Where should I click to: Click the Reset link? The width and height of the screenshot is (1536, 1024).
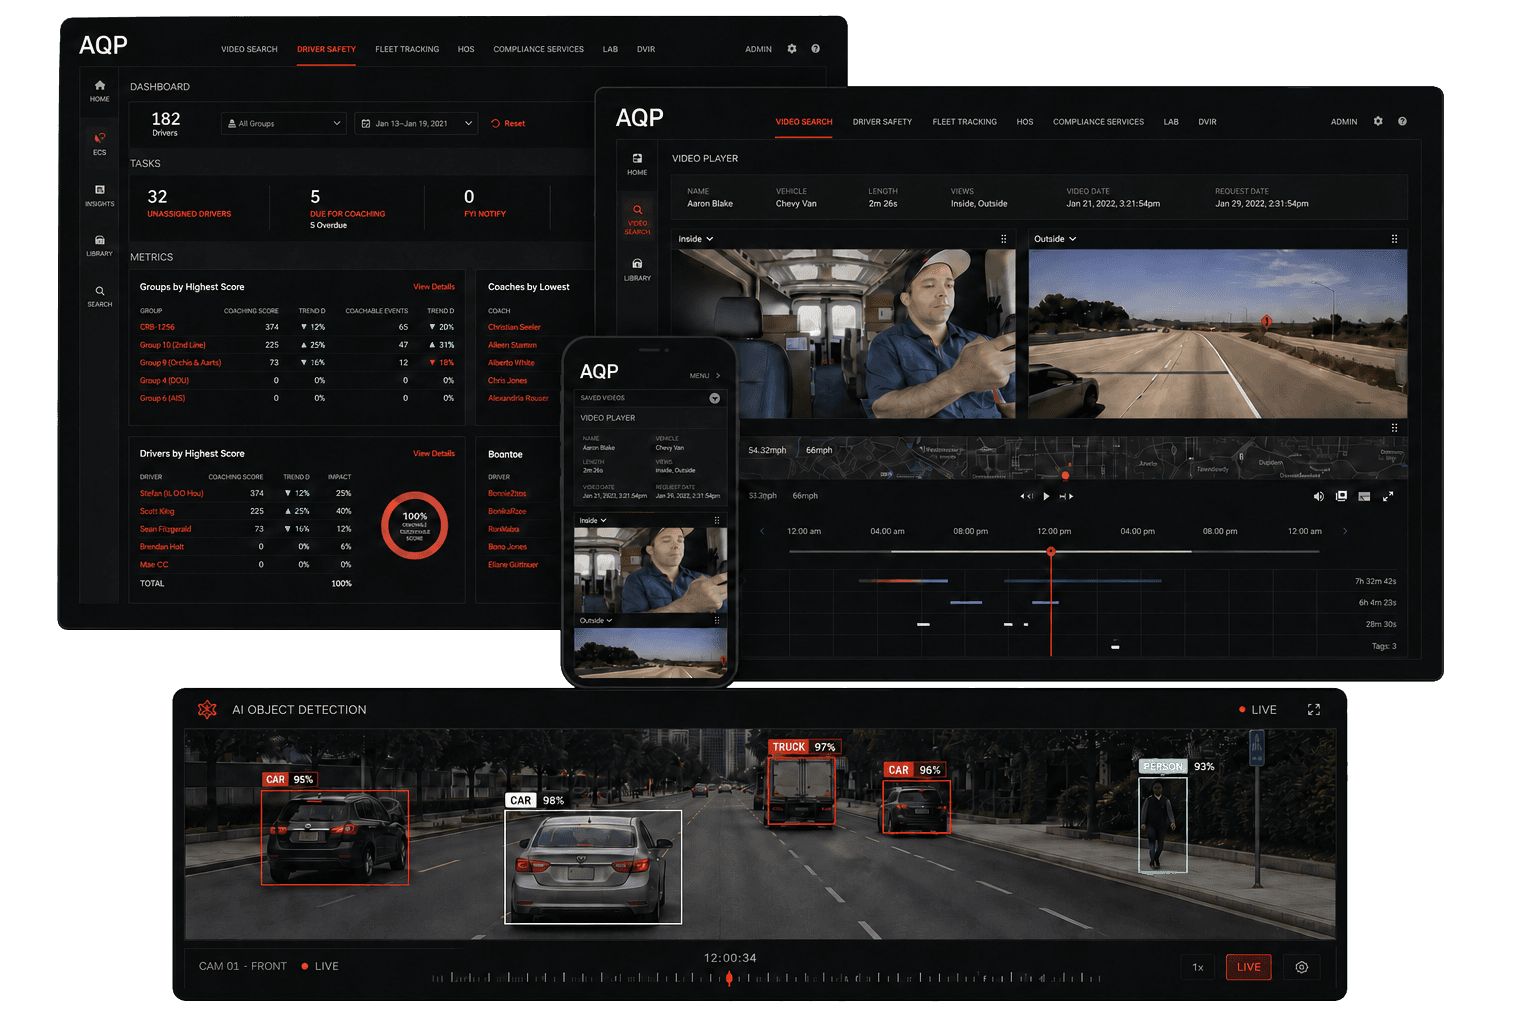tap(509, 124)
